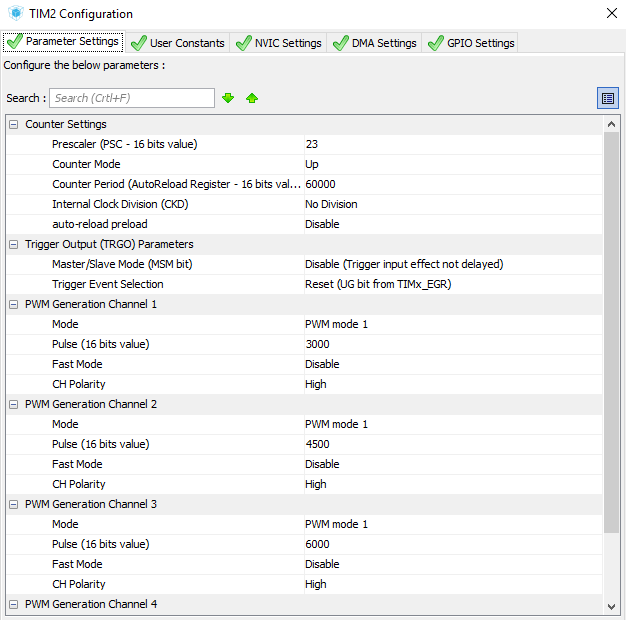Collapse PWM Generation Channel 1 section
Viewport: 626px width, 620px height.
click(x=13, y=304)
